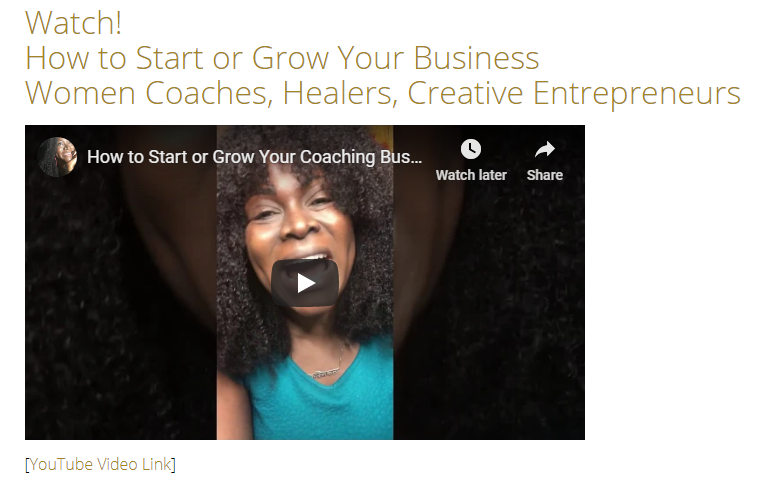Click the Watch later clock icon
Screen dimensions: 769x497
[470, 149]
